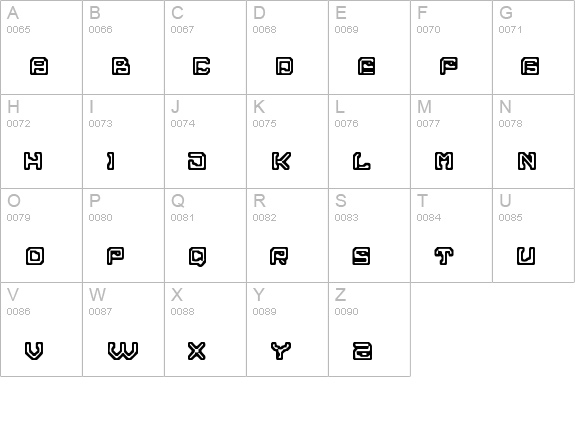575x421 pixels.
Task: Click the narrow I glyph
Action: pos(110,161)
